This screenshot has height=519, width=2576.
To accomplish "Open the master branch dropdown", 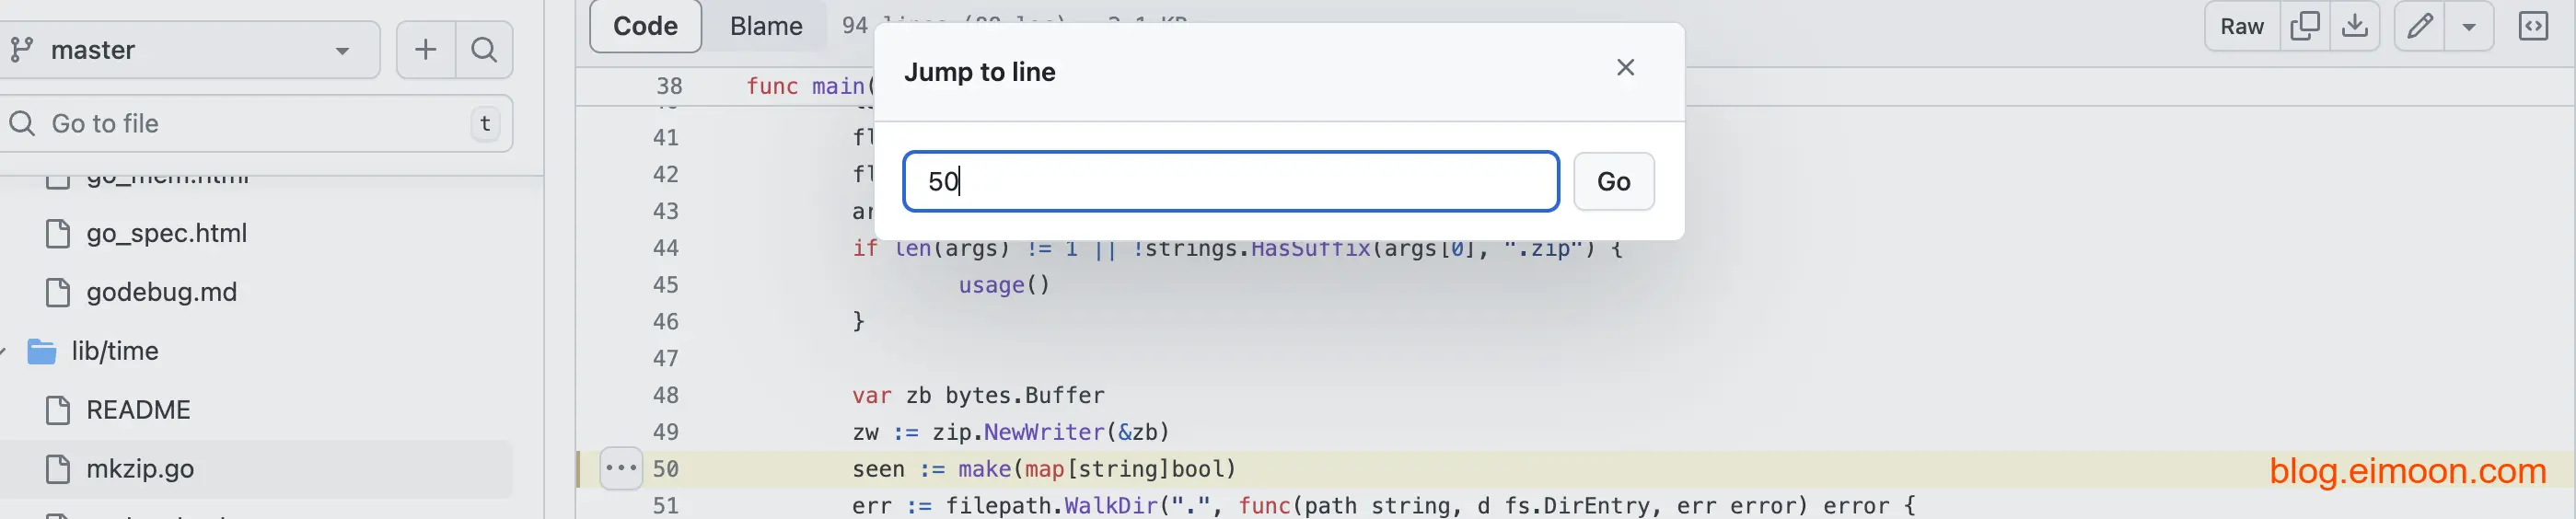I will point(190,50).
